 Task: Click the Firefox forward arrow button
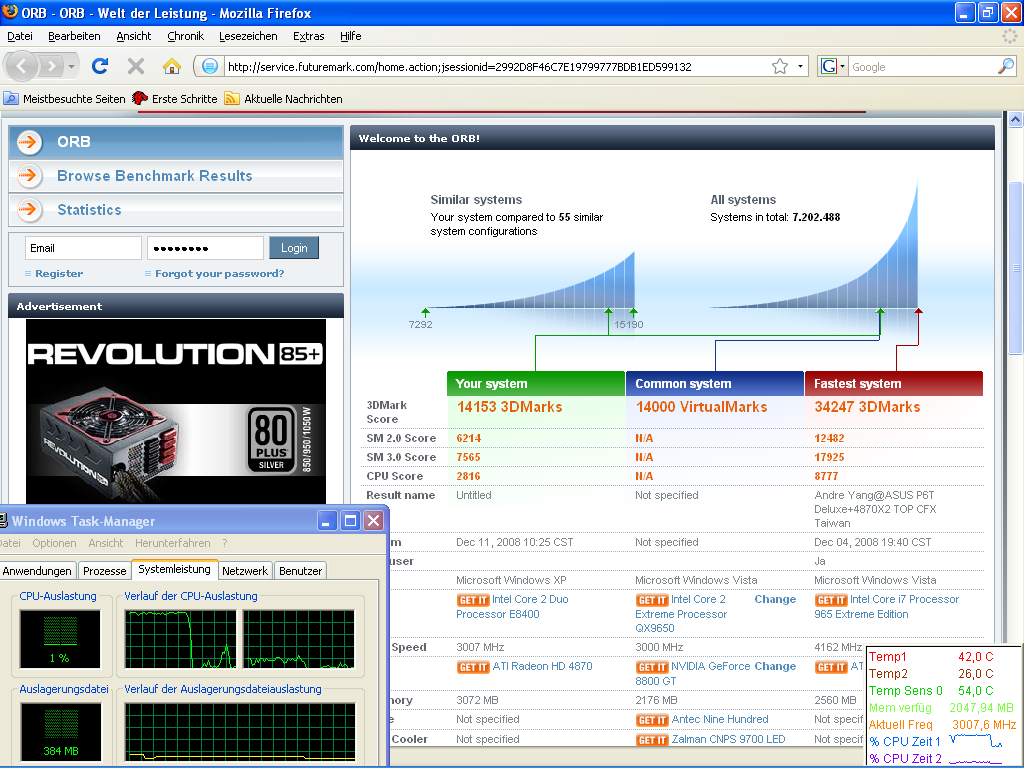pyautogui.click(x=52, y=66)
